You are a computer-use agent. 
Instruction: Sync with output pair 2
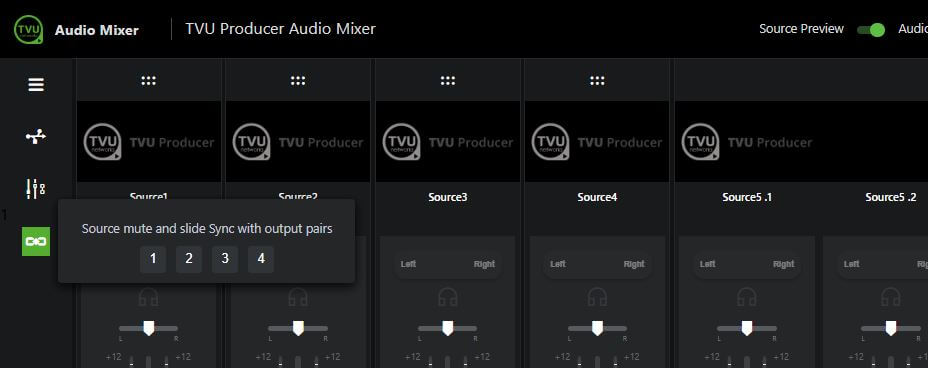tap(189, 259)
